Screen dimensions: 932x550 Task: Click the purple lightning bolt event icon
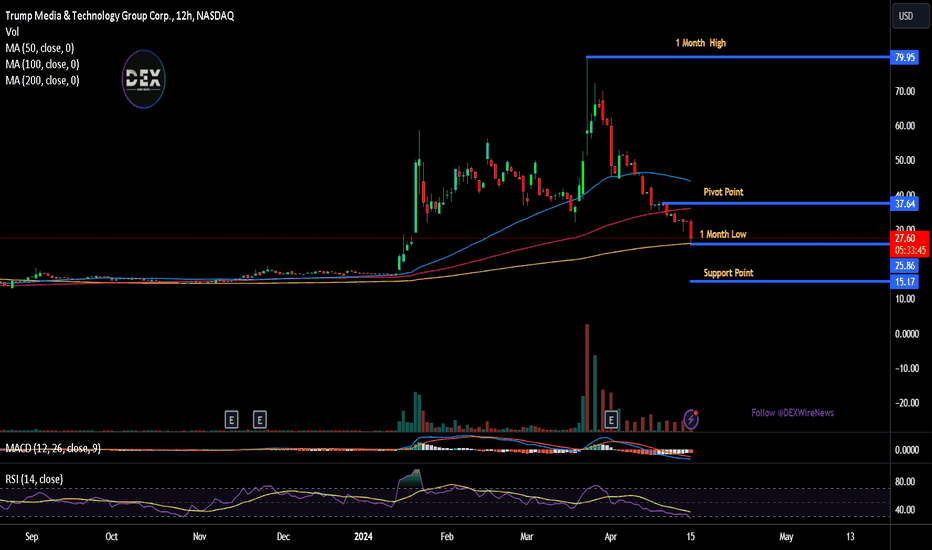click(691, 419)
